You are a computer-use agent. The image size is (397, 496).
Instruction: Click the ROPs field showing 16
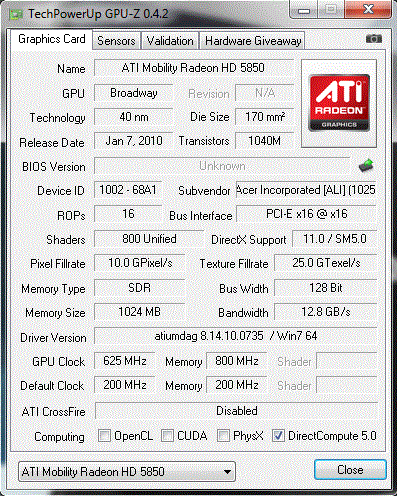click(x=128, y=214)
